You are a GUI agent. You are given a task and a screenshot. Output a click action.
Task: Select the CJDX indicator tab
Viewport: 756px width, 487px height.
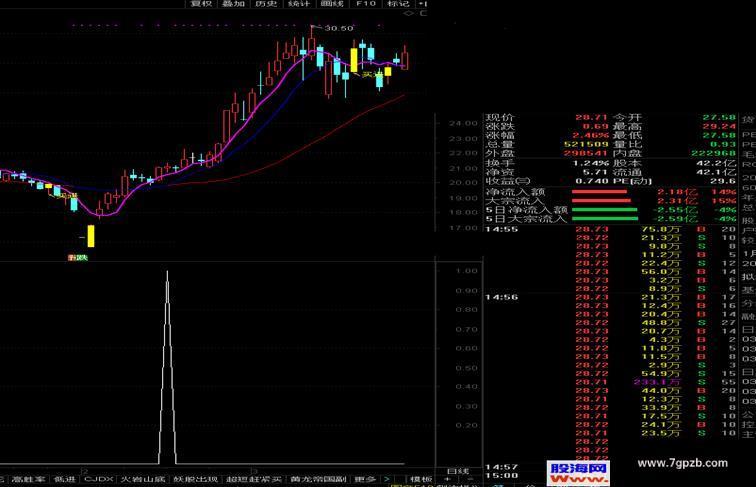(x=99, y=479)
